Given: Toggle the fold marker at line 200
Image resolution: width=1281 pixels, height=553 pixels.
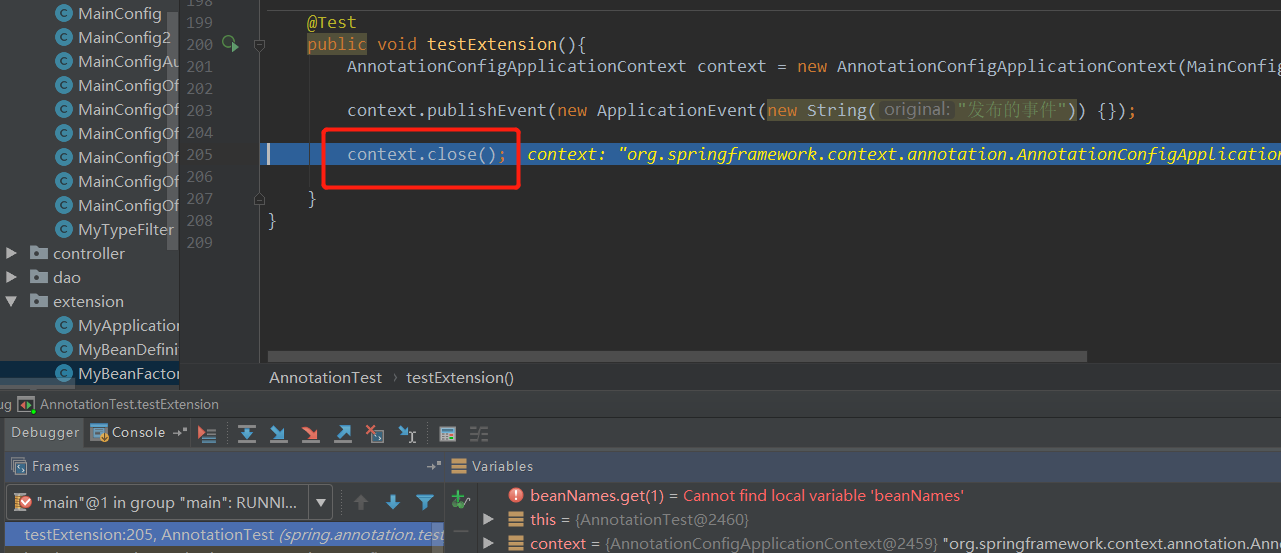Looking at the screenshot, I should click(x=259, y=44).
